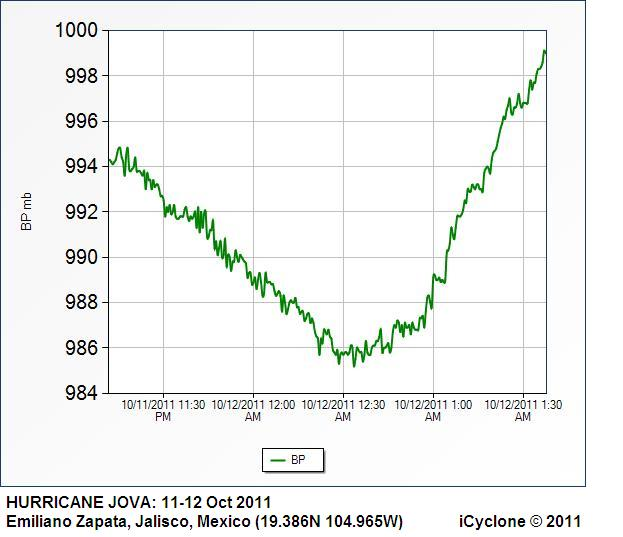Select the green BP legend line swatch
Screen dimensions: 623x537
pyautogui.click(x=278, y=460)
